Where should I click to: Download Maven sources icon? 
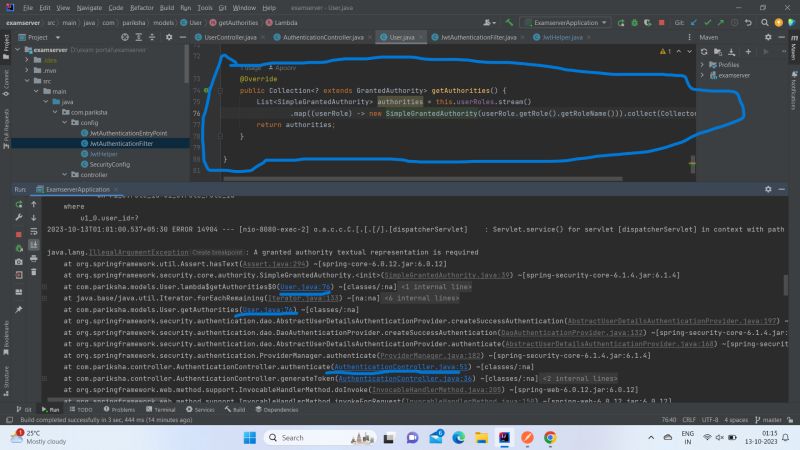pyautogui.click(x=732, y=52)
